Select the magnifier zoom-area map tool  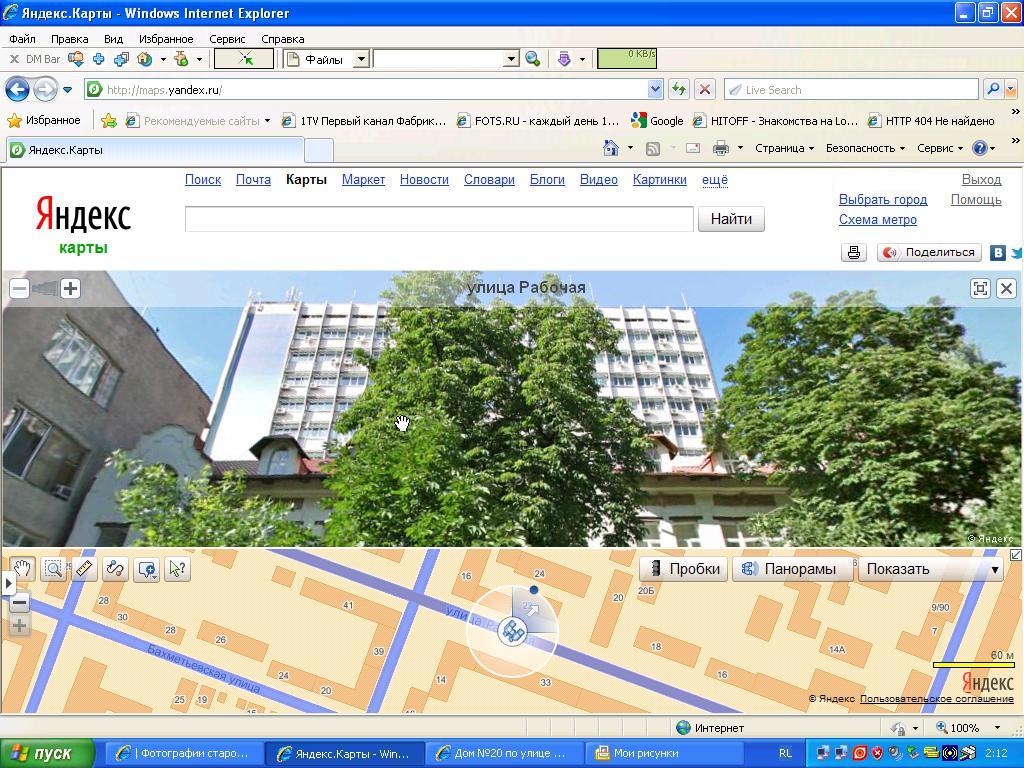[53, 569]
